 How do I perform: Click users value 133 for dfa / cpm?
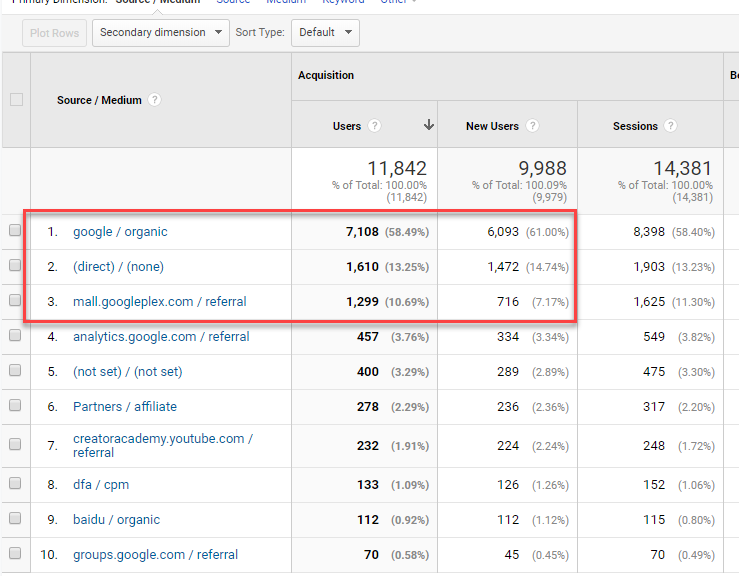(x=368, y=485)
